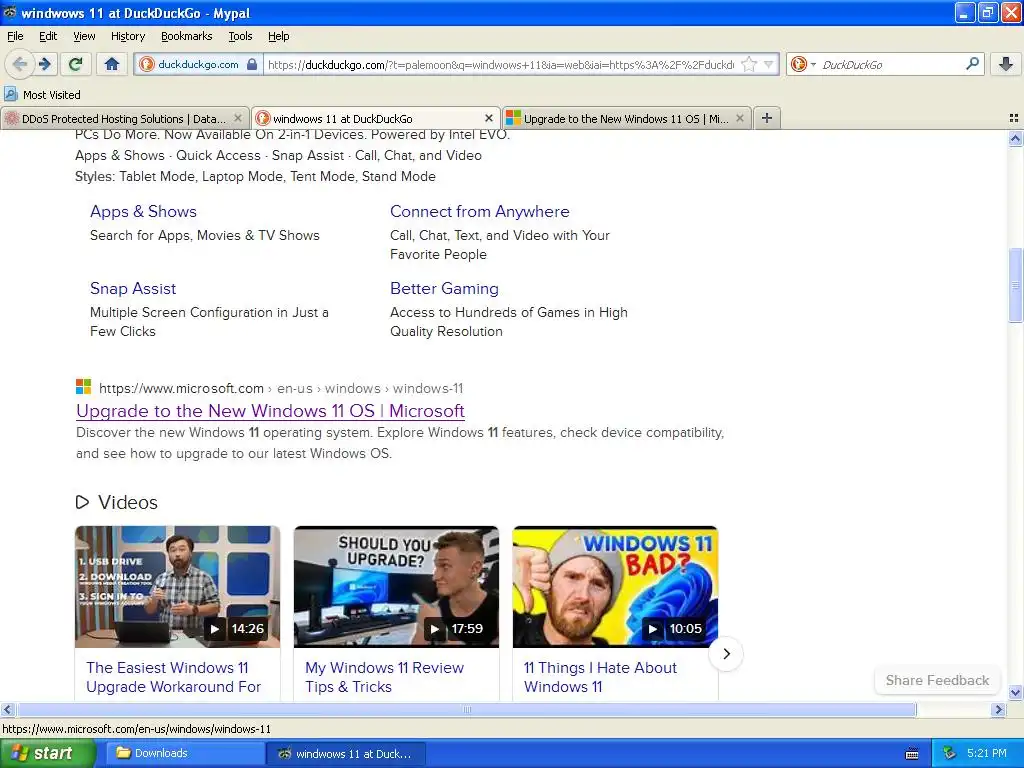Click the duckduckgo.com site identity box
The width and height of the screenshot is (1024, 768).
coord(198,64)
